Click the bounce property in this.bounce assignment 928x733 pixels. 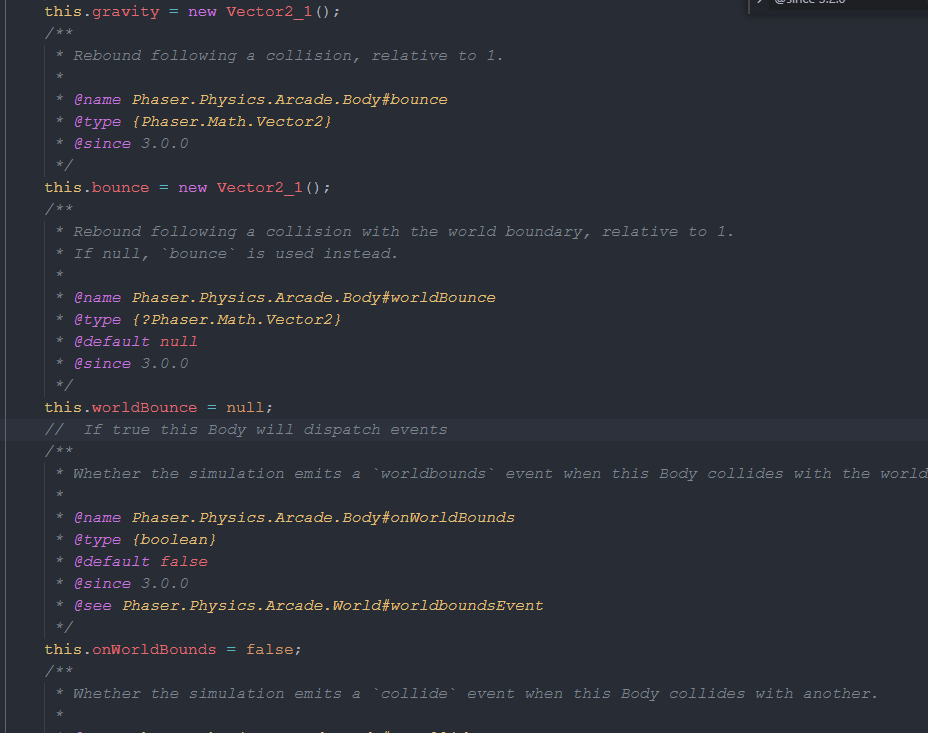[x=121, y=188]
